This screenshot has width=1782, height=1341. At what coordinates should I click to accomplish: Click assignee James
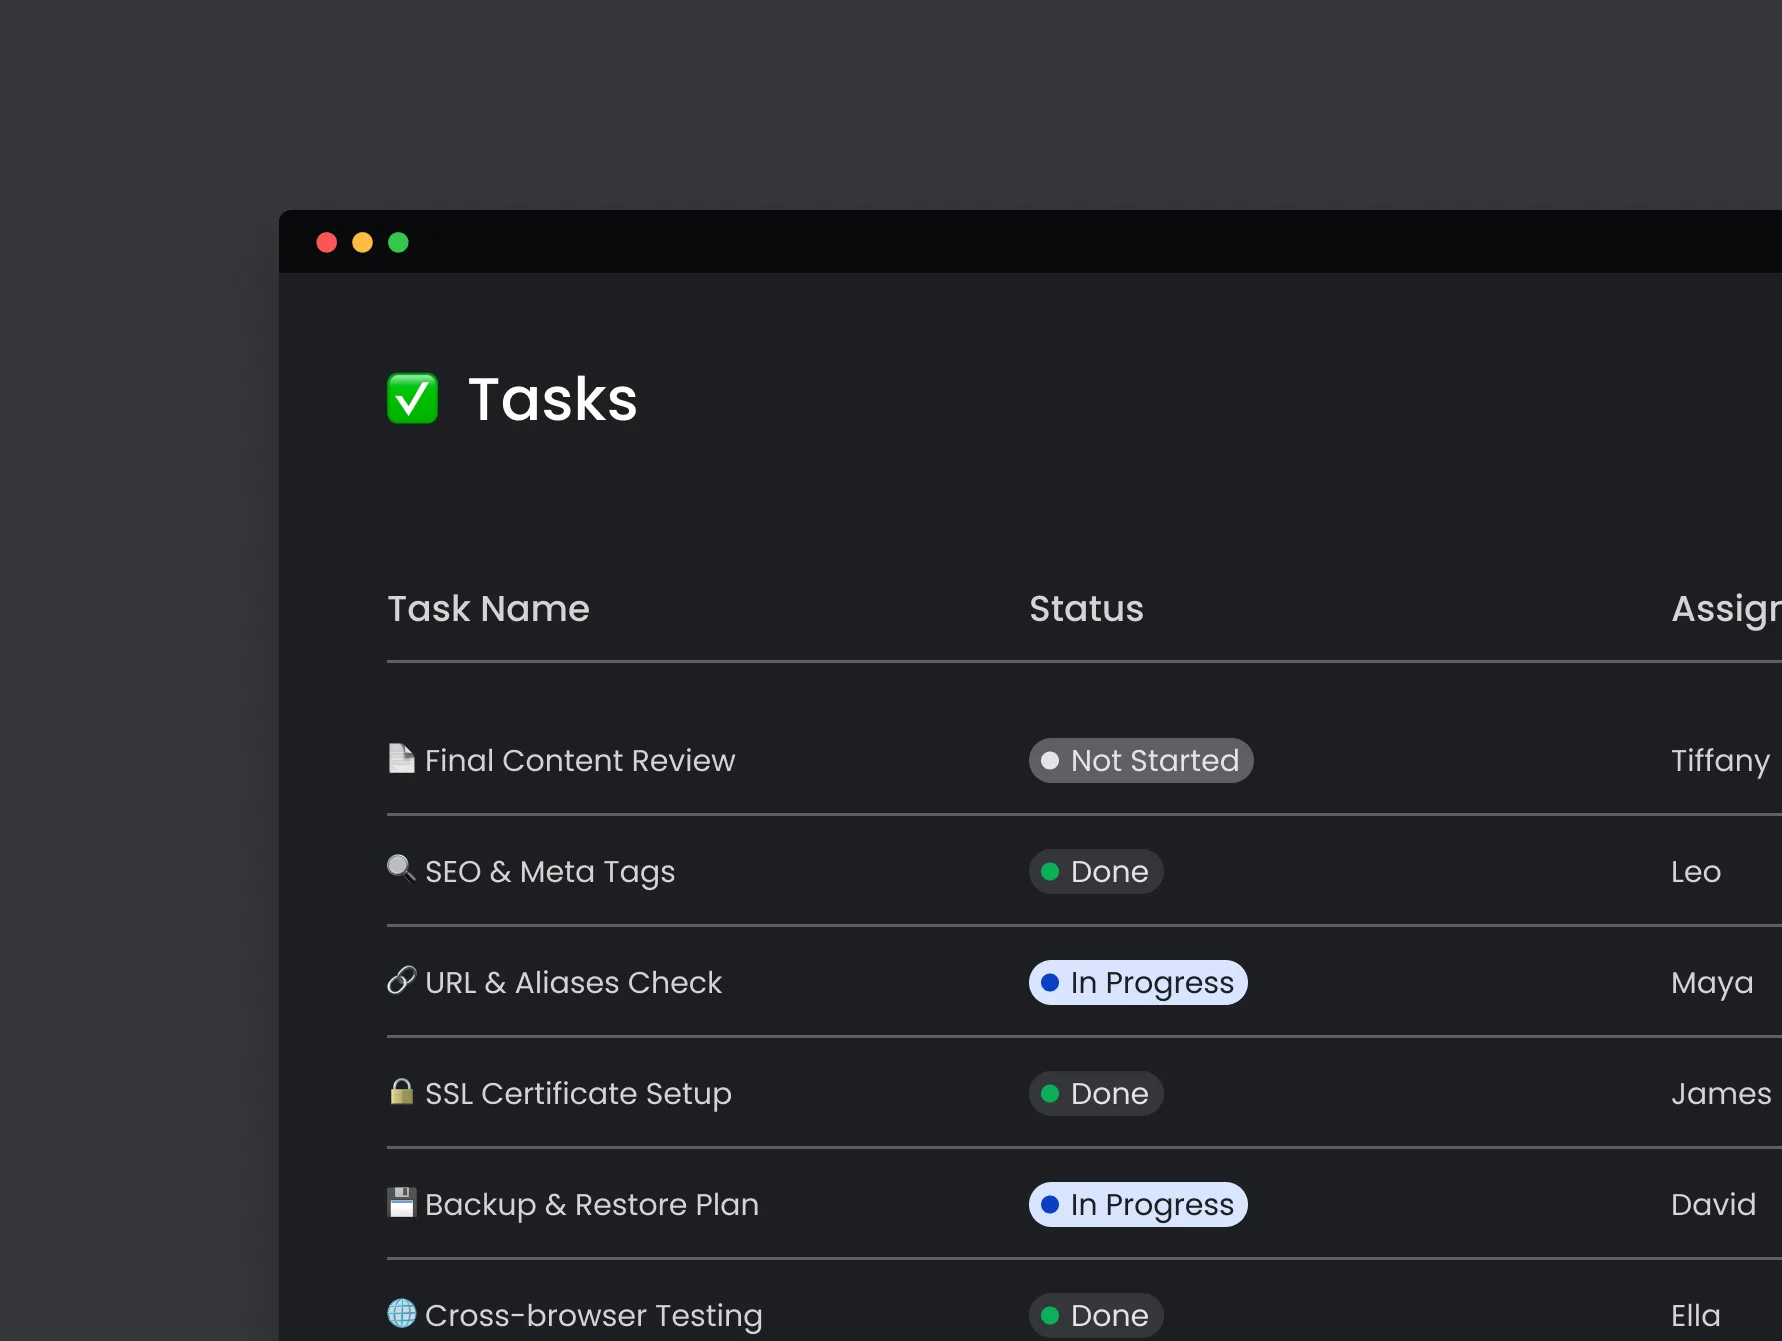(1721, 1094)
